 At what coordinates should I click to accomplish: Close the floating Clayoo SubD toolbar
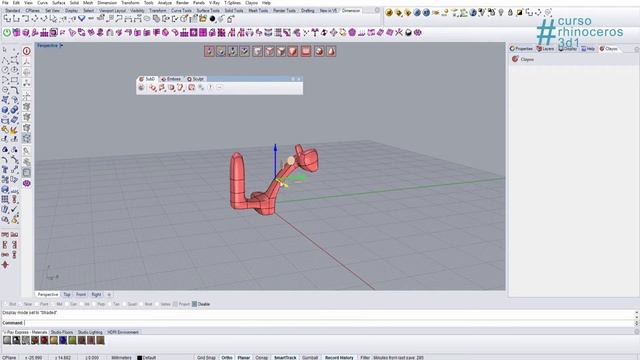[x=299, y=79]
